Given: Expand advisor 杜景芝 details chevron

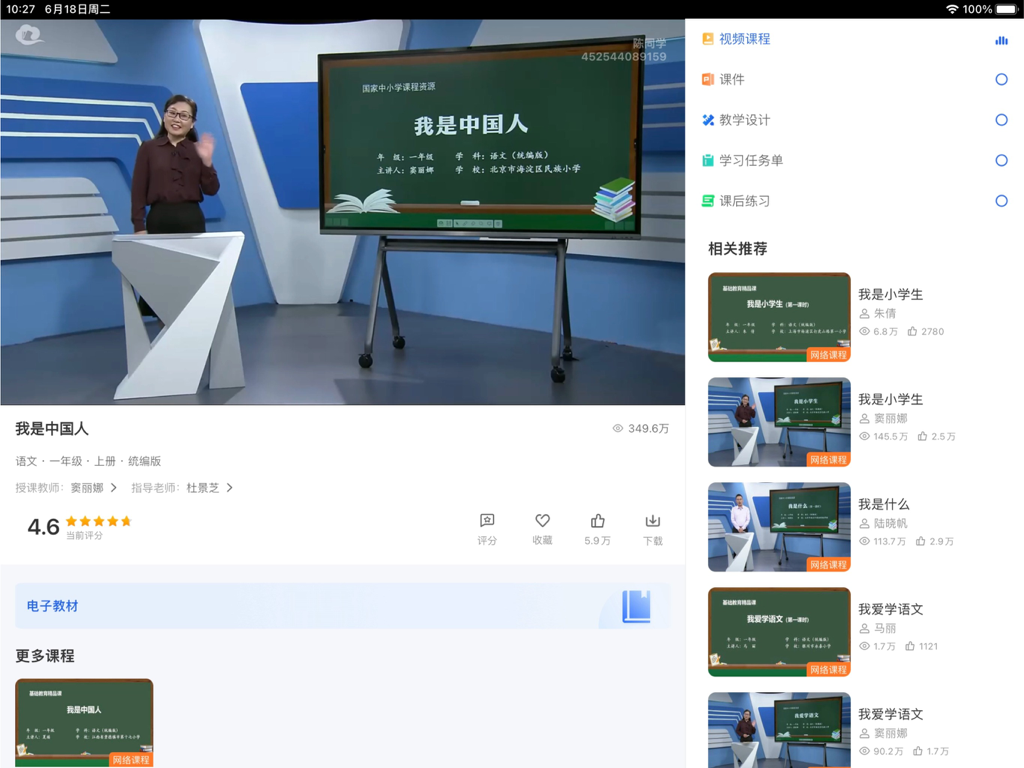Looking at the screenshot, I should click(230, 488).
